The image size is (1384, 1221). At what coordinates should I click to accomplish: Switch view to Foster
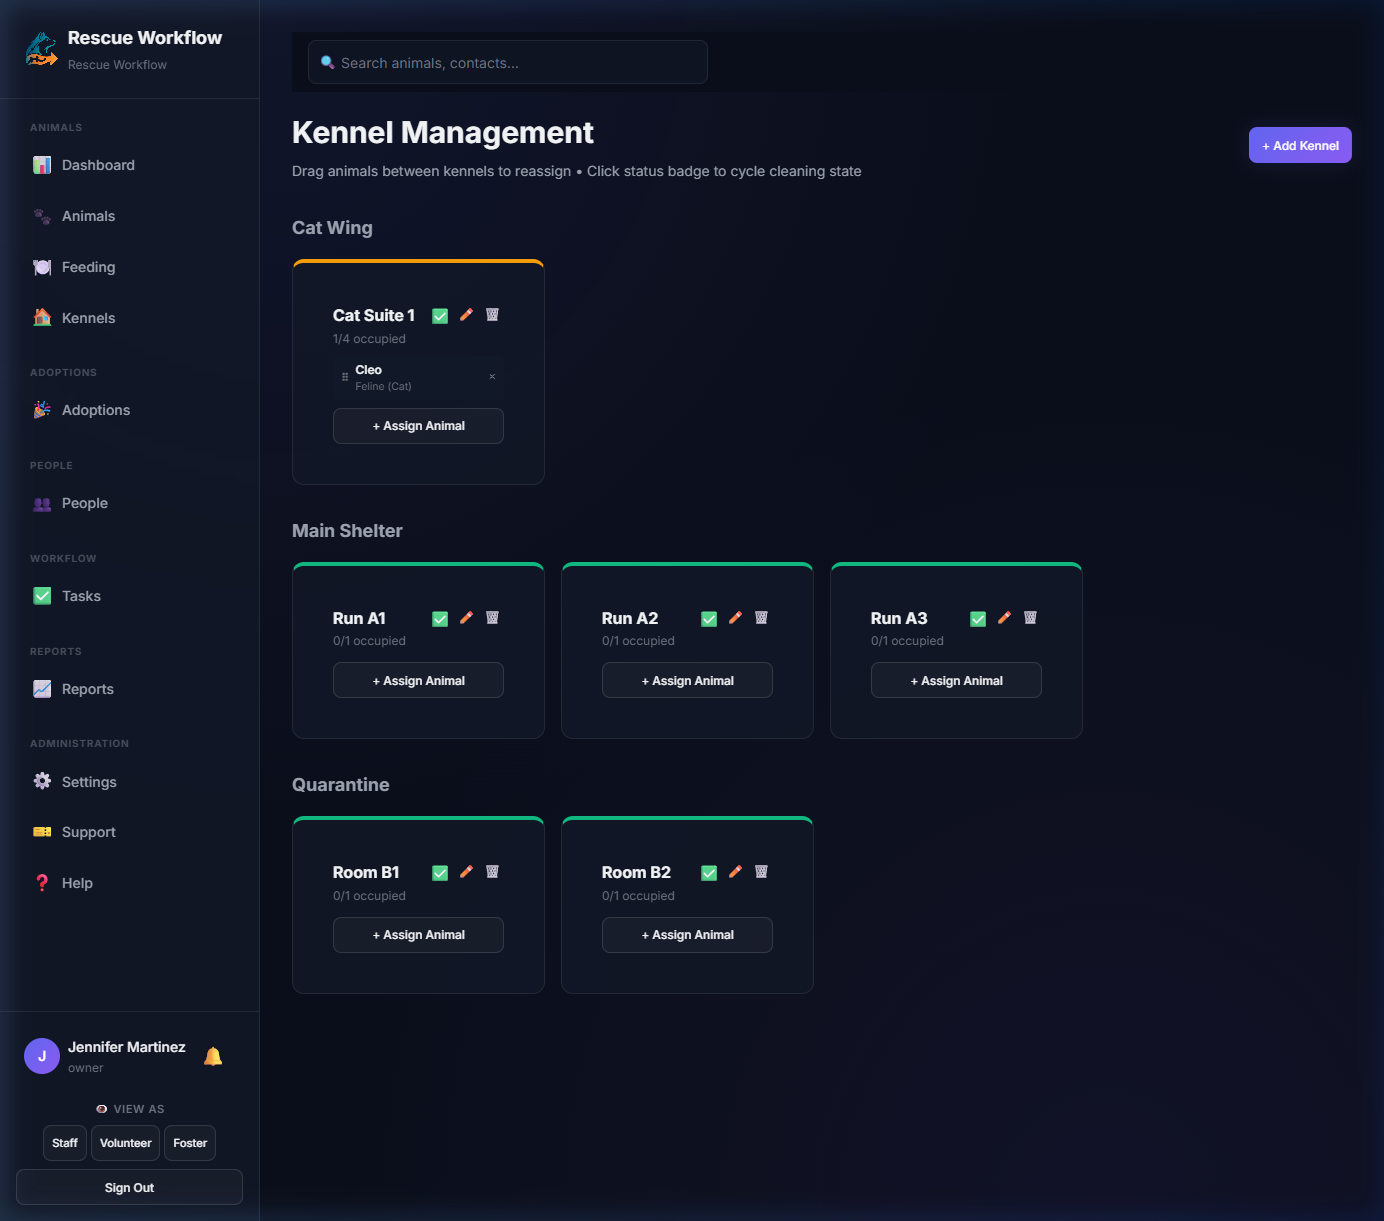pos(189,1142)
